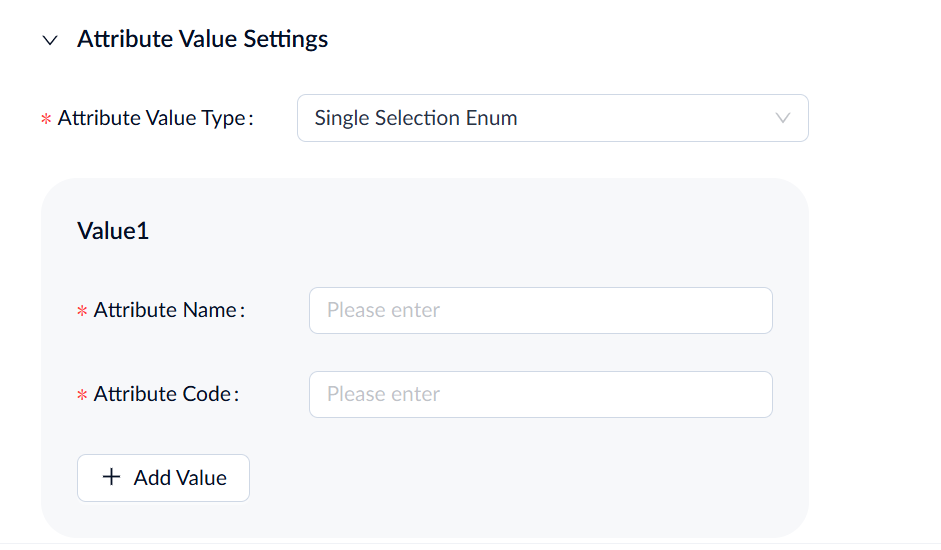Image resolution: width=941 pixels, height=550 pixels.
Task: Click the dropdown arrow beside Single Selection Enum
Action: point(783,118)
